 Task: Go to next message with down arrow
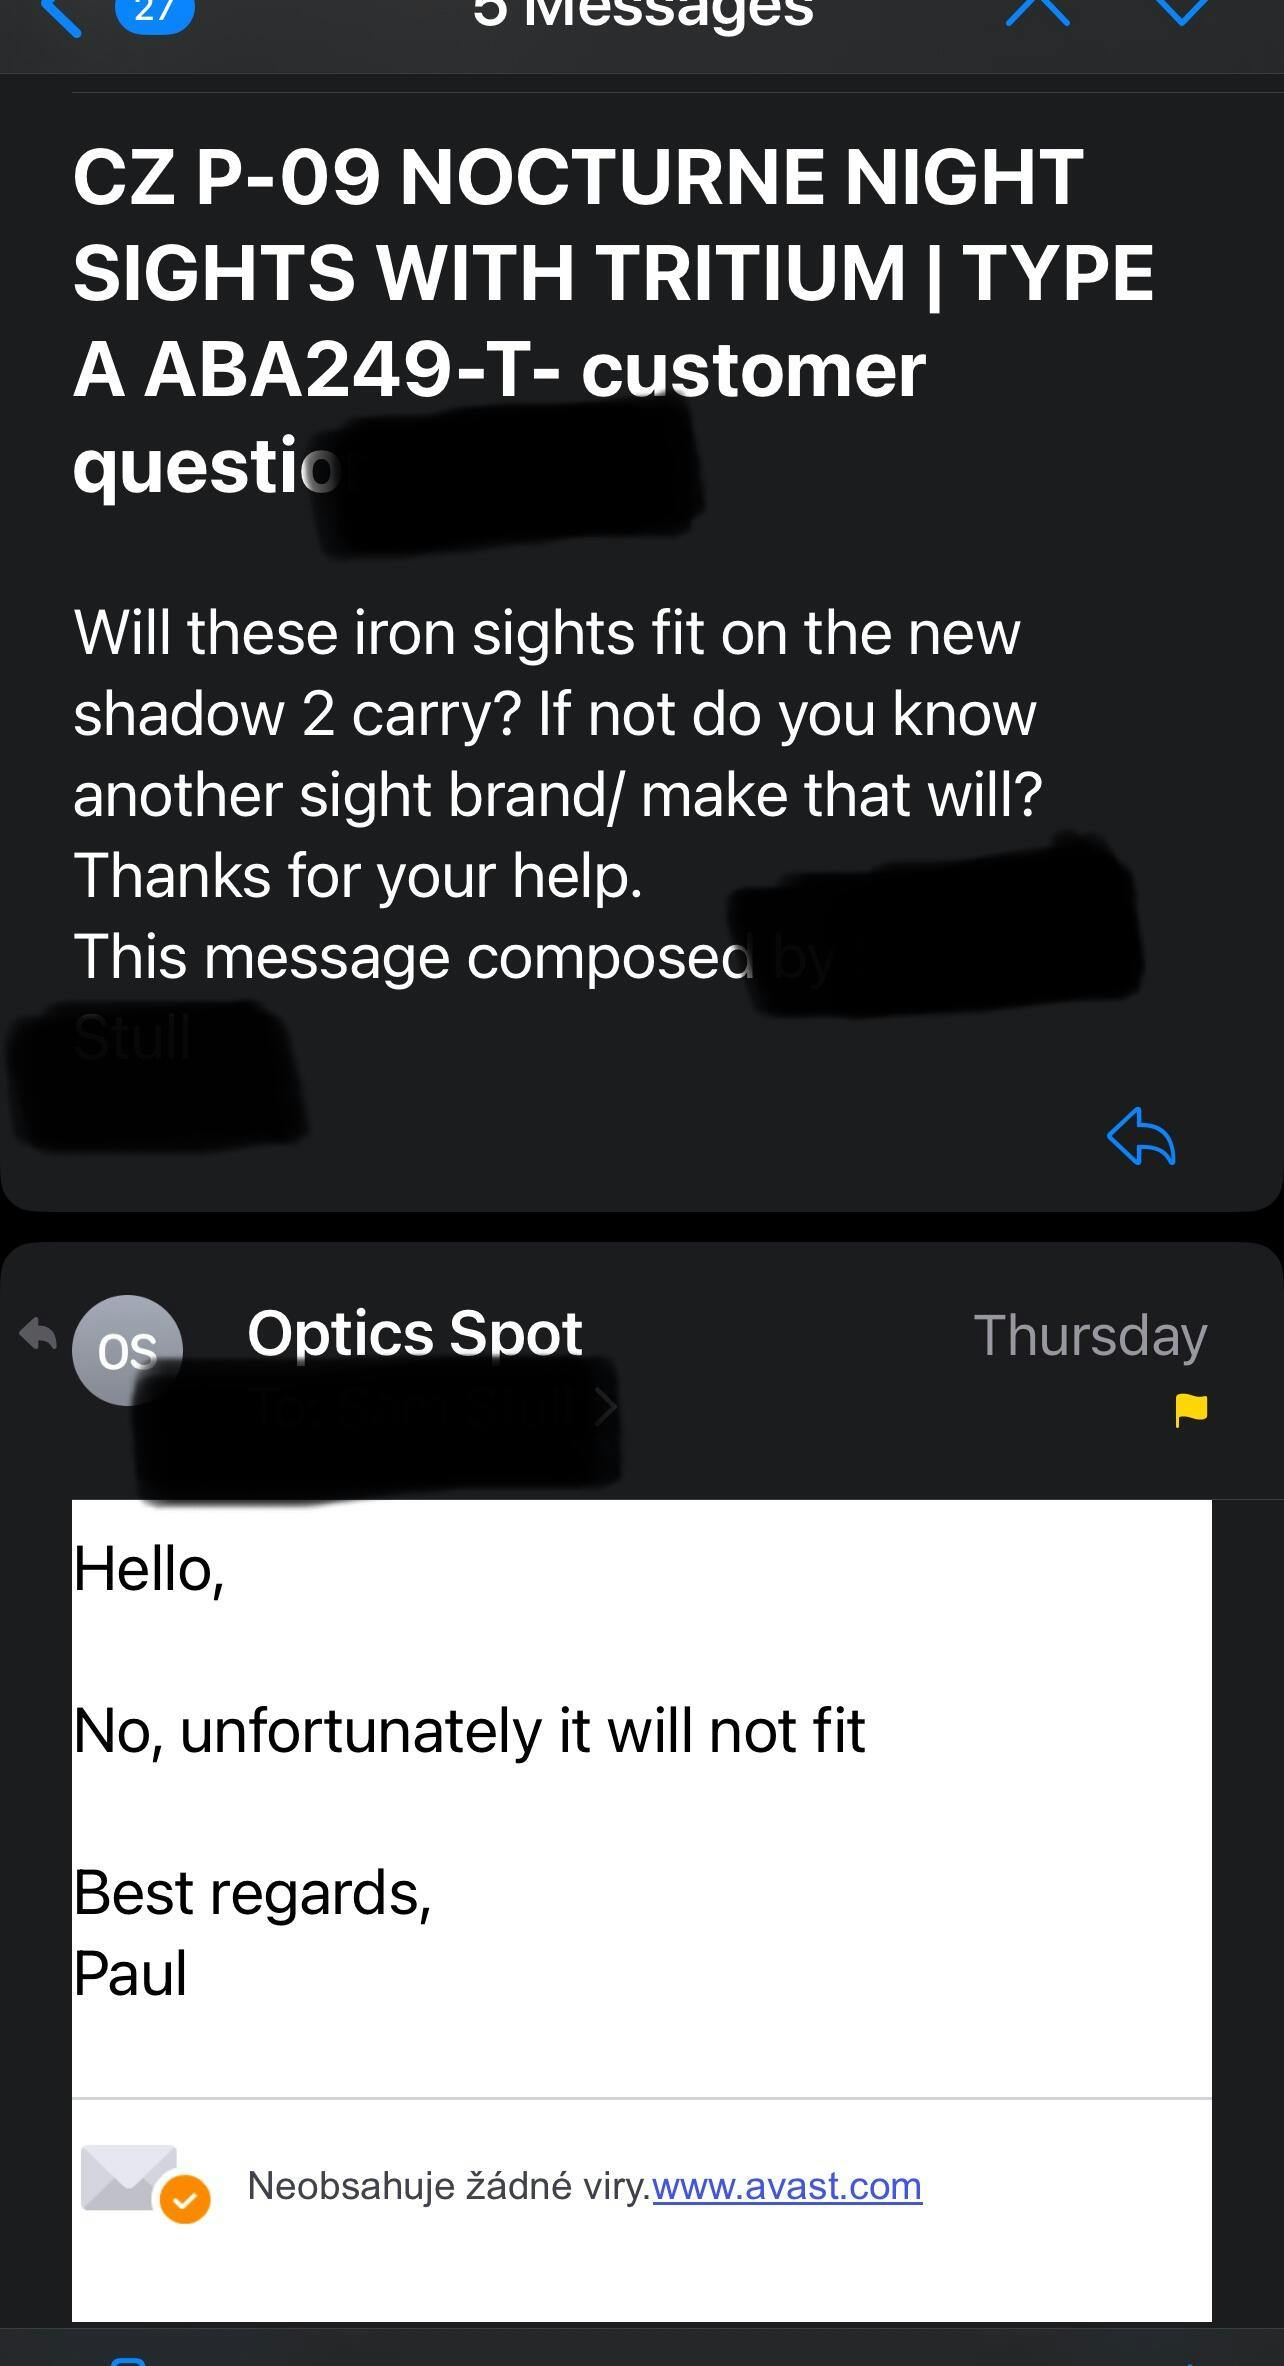click(1182, 10)
